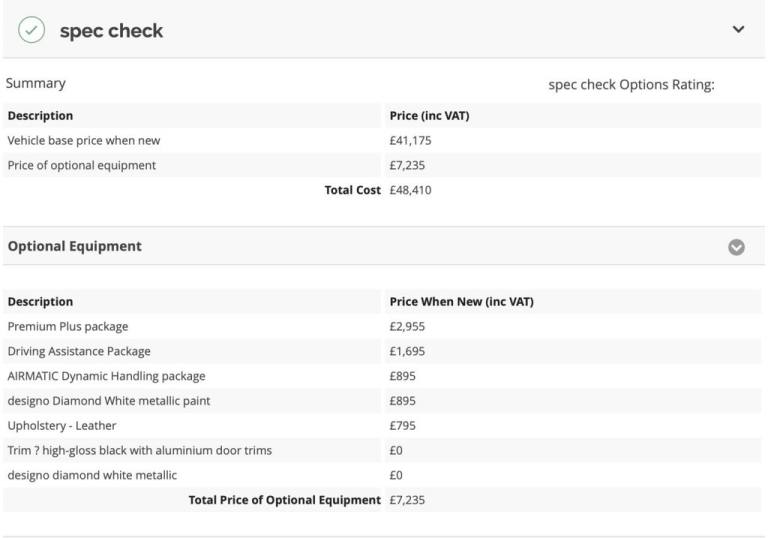The height and width of the screenshot is (538, 768).
Task: Click the Total Cost £48,410 value
Action: pyautogui.click(x=410, y=190)
